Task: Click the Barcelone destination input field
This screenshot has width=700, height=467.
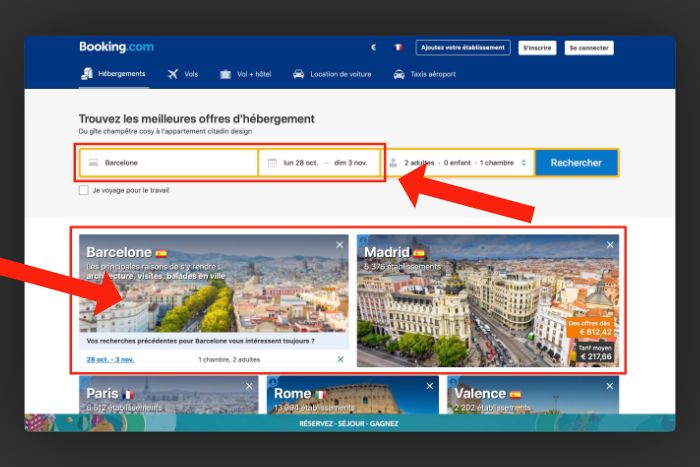Action: tap(170, 162)
